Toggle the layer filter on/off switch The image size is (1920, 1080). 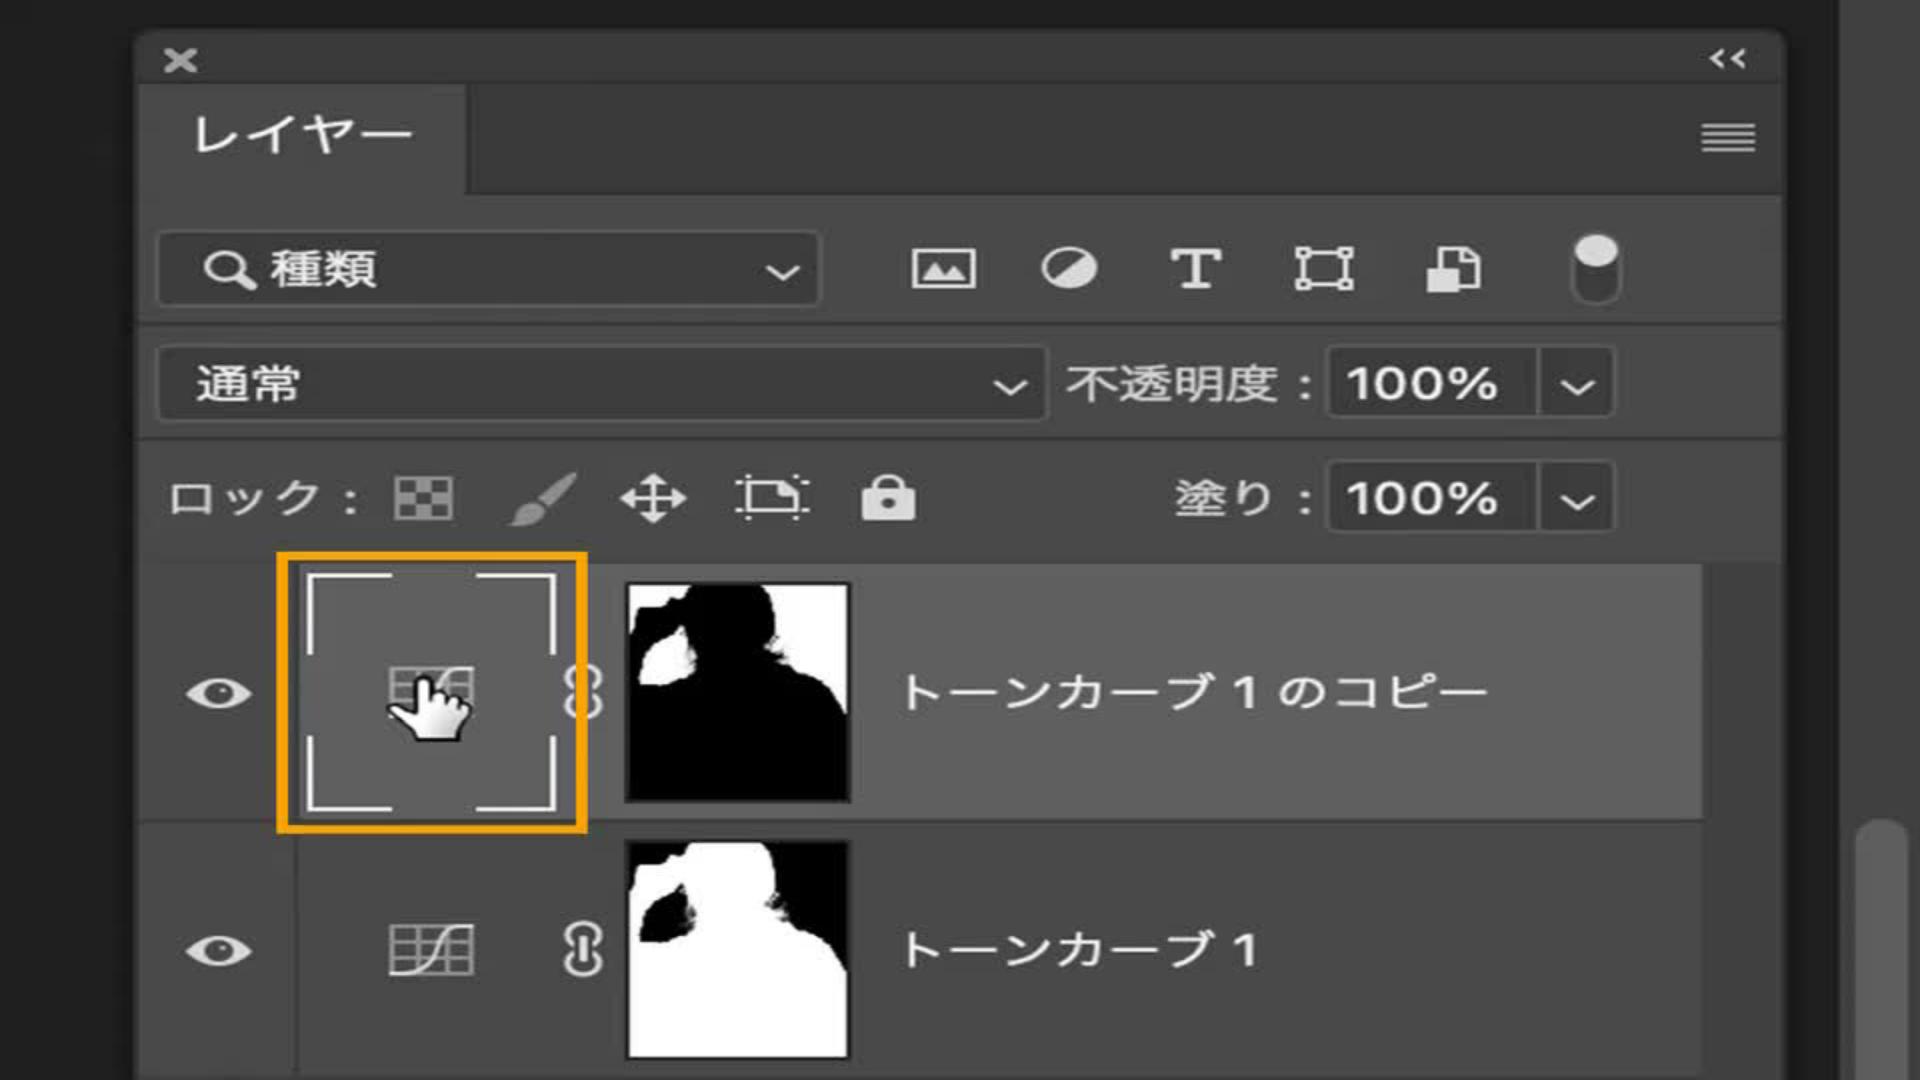click(x=1595, y=269)
